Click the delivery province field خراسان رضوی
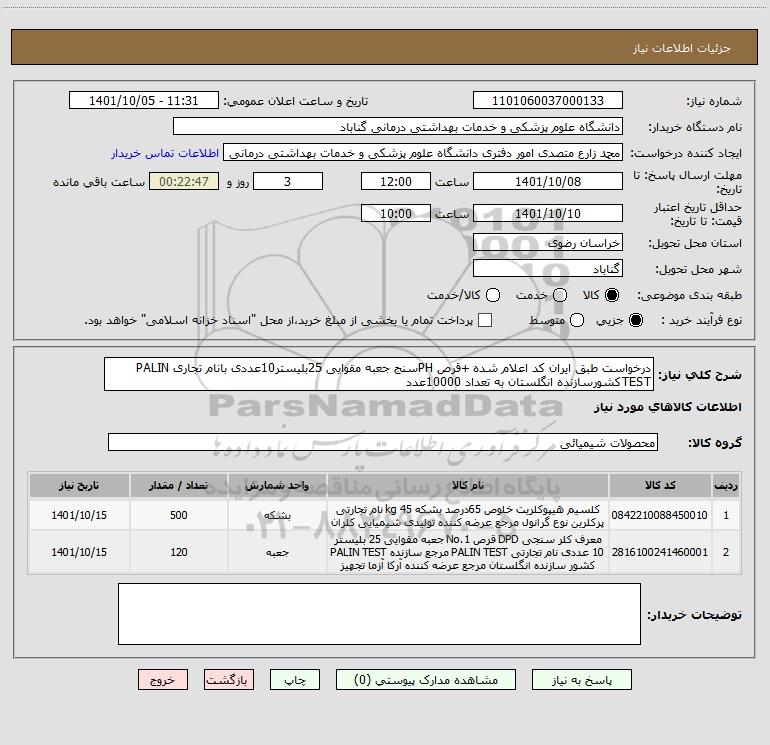 548,242
